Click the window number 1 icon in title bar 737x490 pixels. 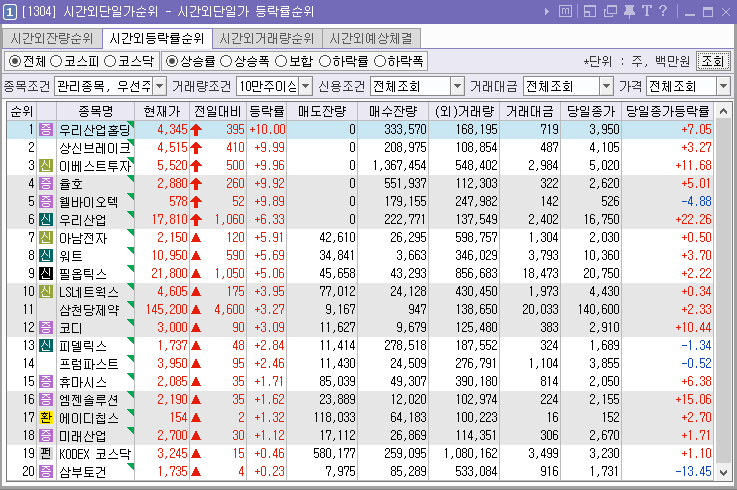pyautogui.click(x=9, y=12)
